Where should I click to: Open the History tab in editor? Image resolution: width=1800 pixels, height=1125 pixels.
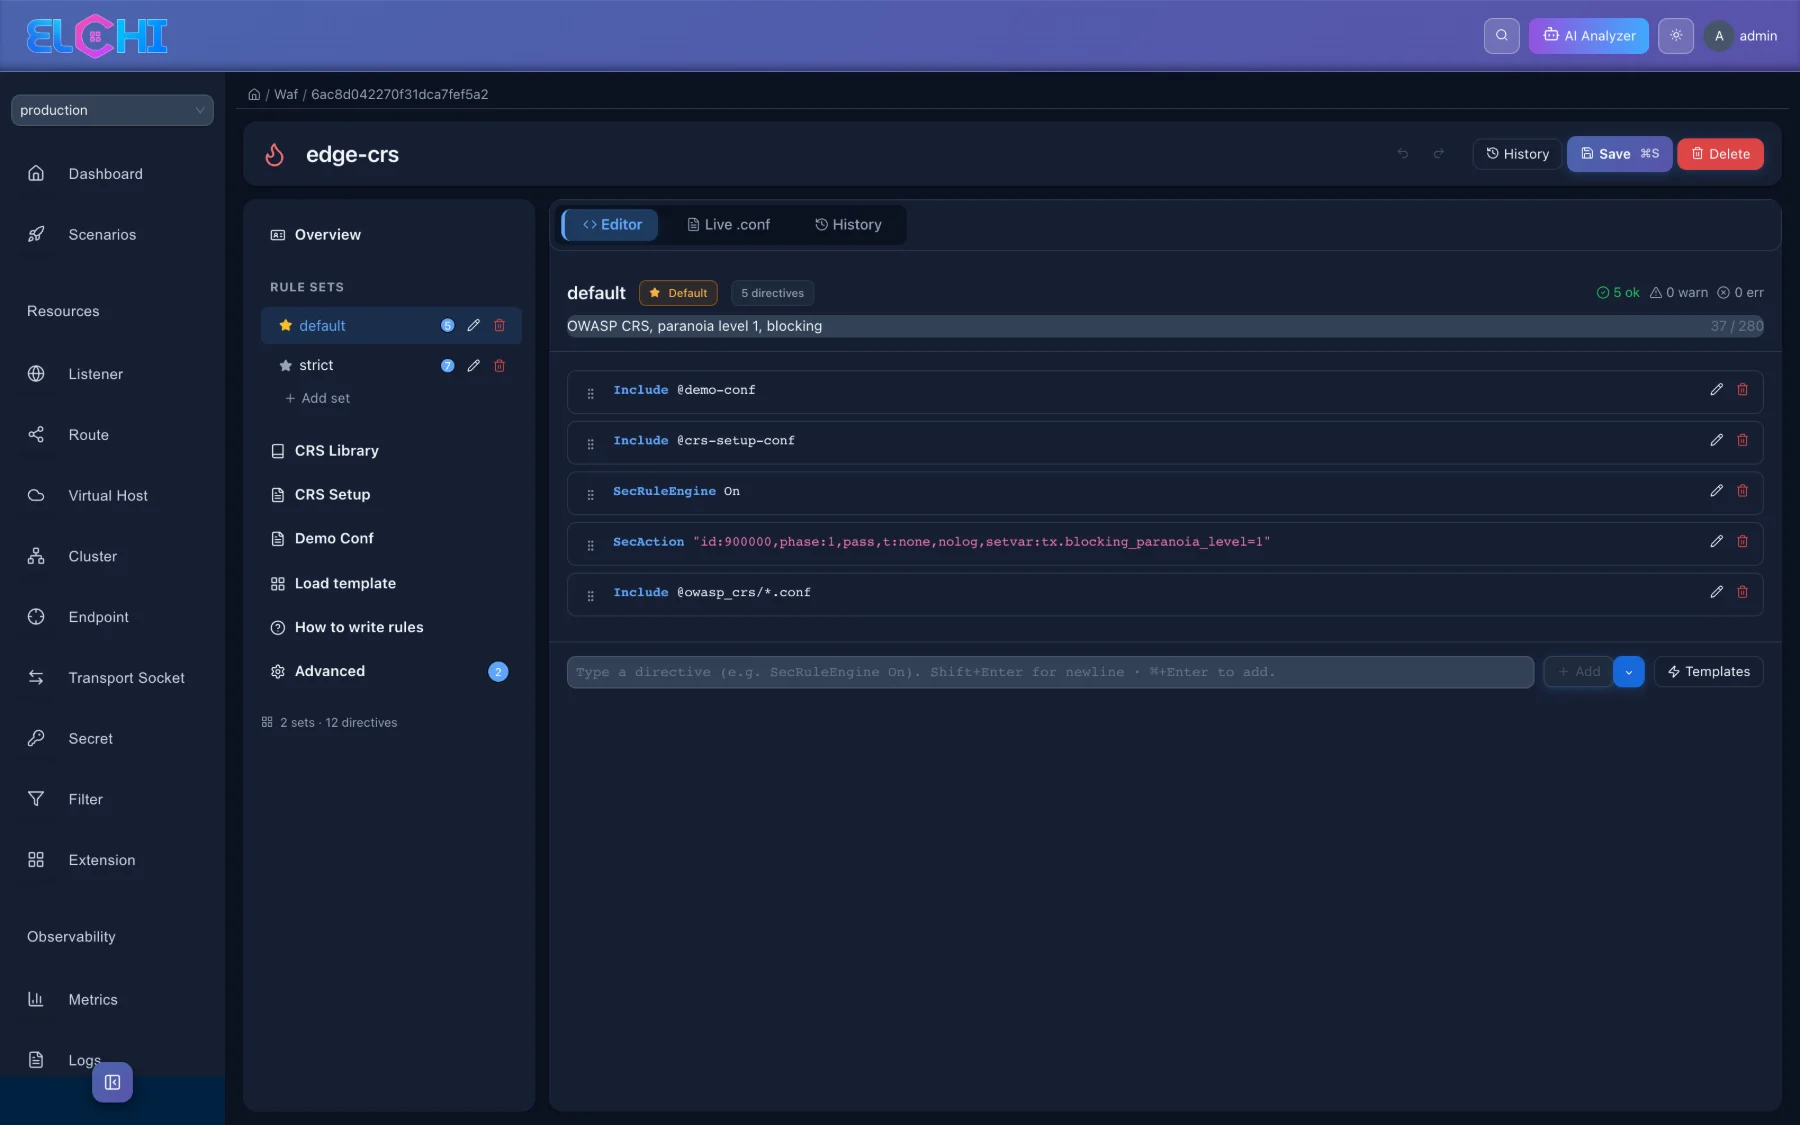pos(848,225)
